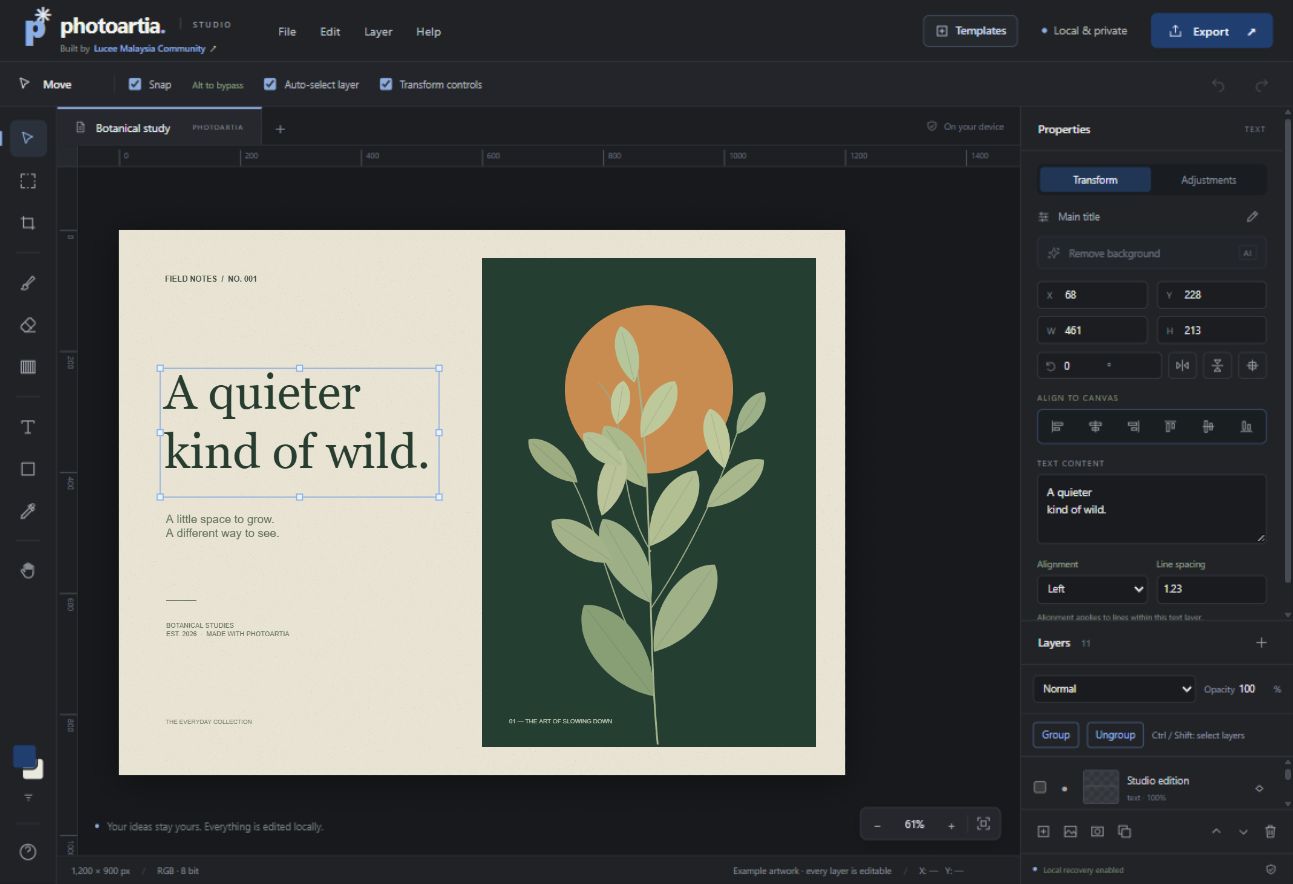
Task: Align layer to top edge of canvas
Action: 1170,426
